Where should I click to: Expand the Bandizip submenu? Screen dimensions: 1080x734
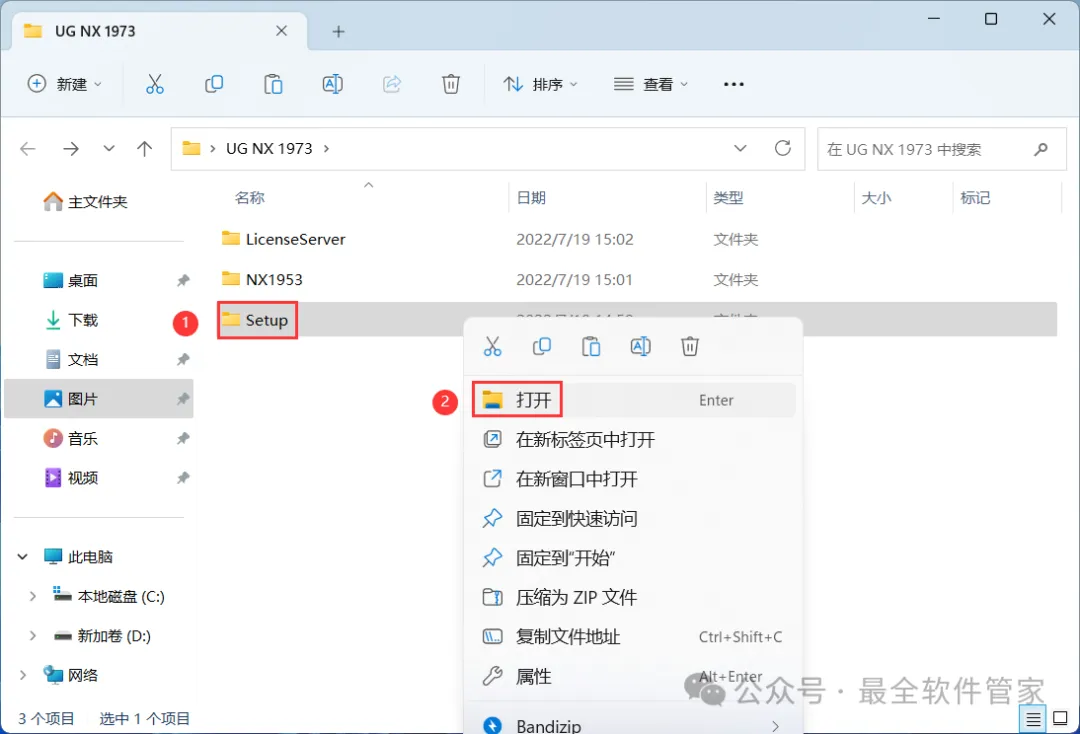click(x=776, y=726)
